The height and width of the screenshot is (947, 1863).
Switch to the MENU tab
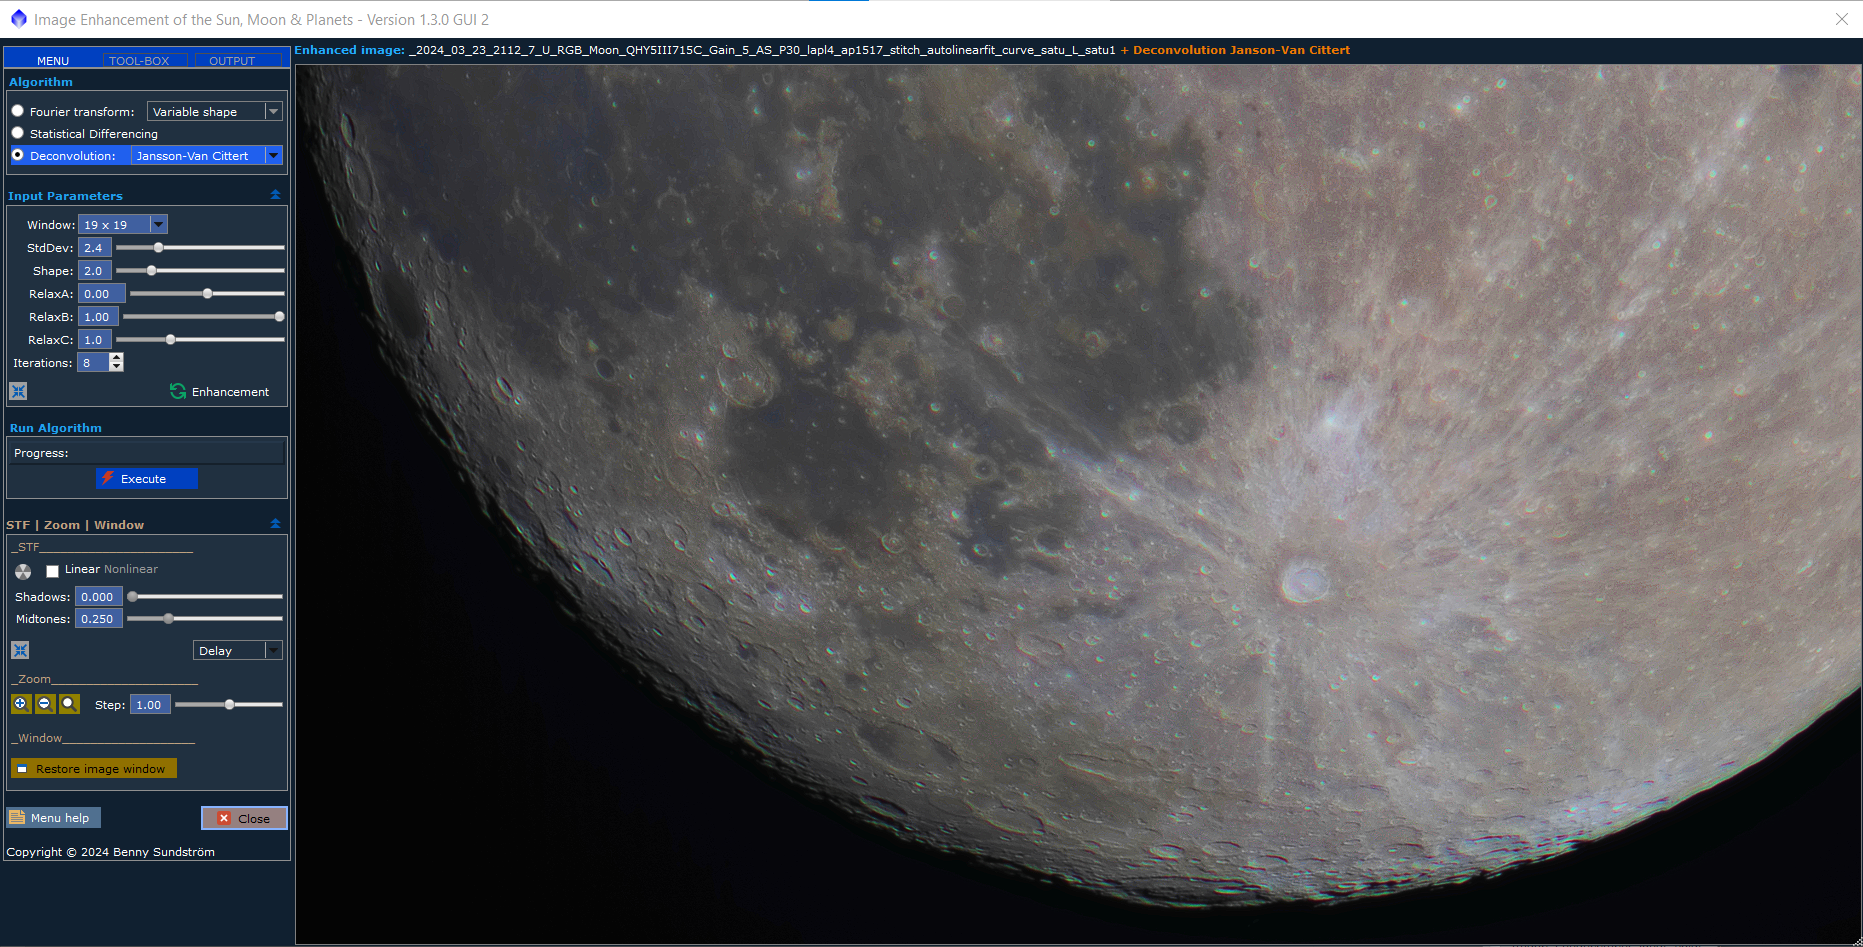pyautogui.click(x=53, y=60)
